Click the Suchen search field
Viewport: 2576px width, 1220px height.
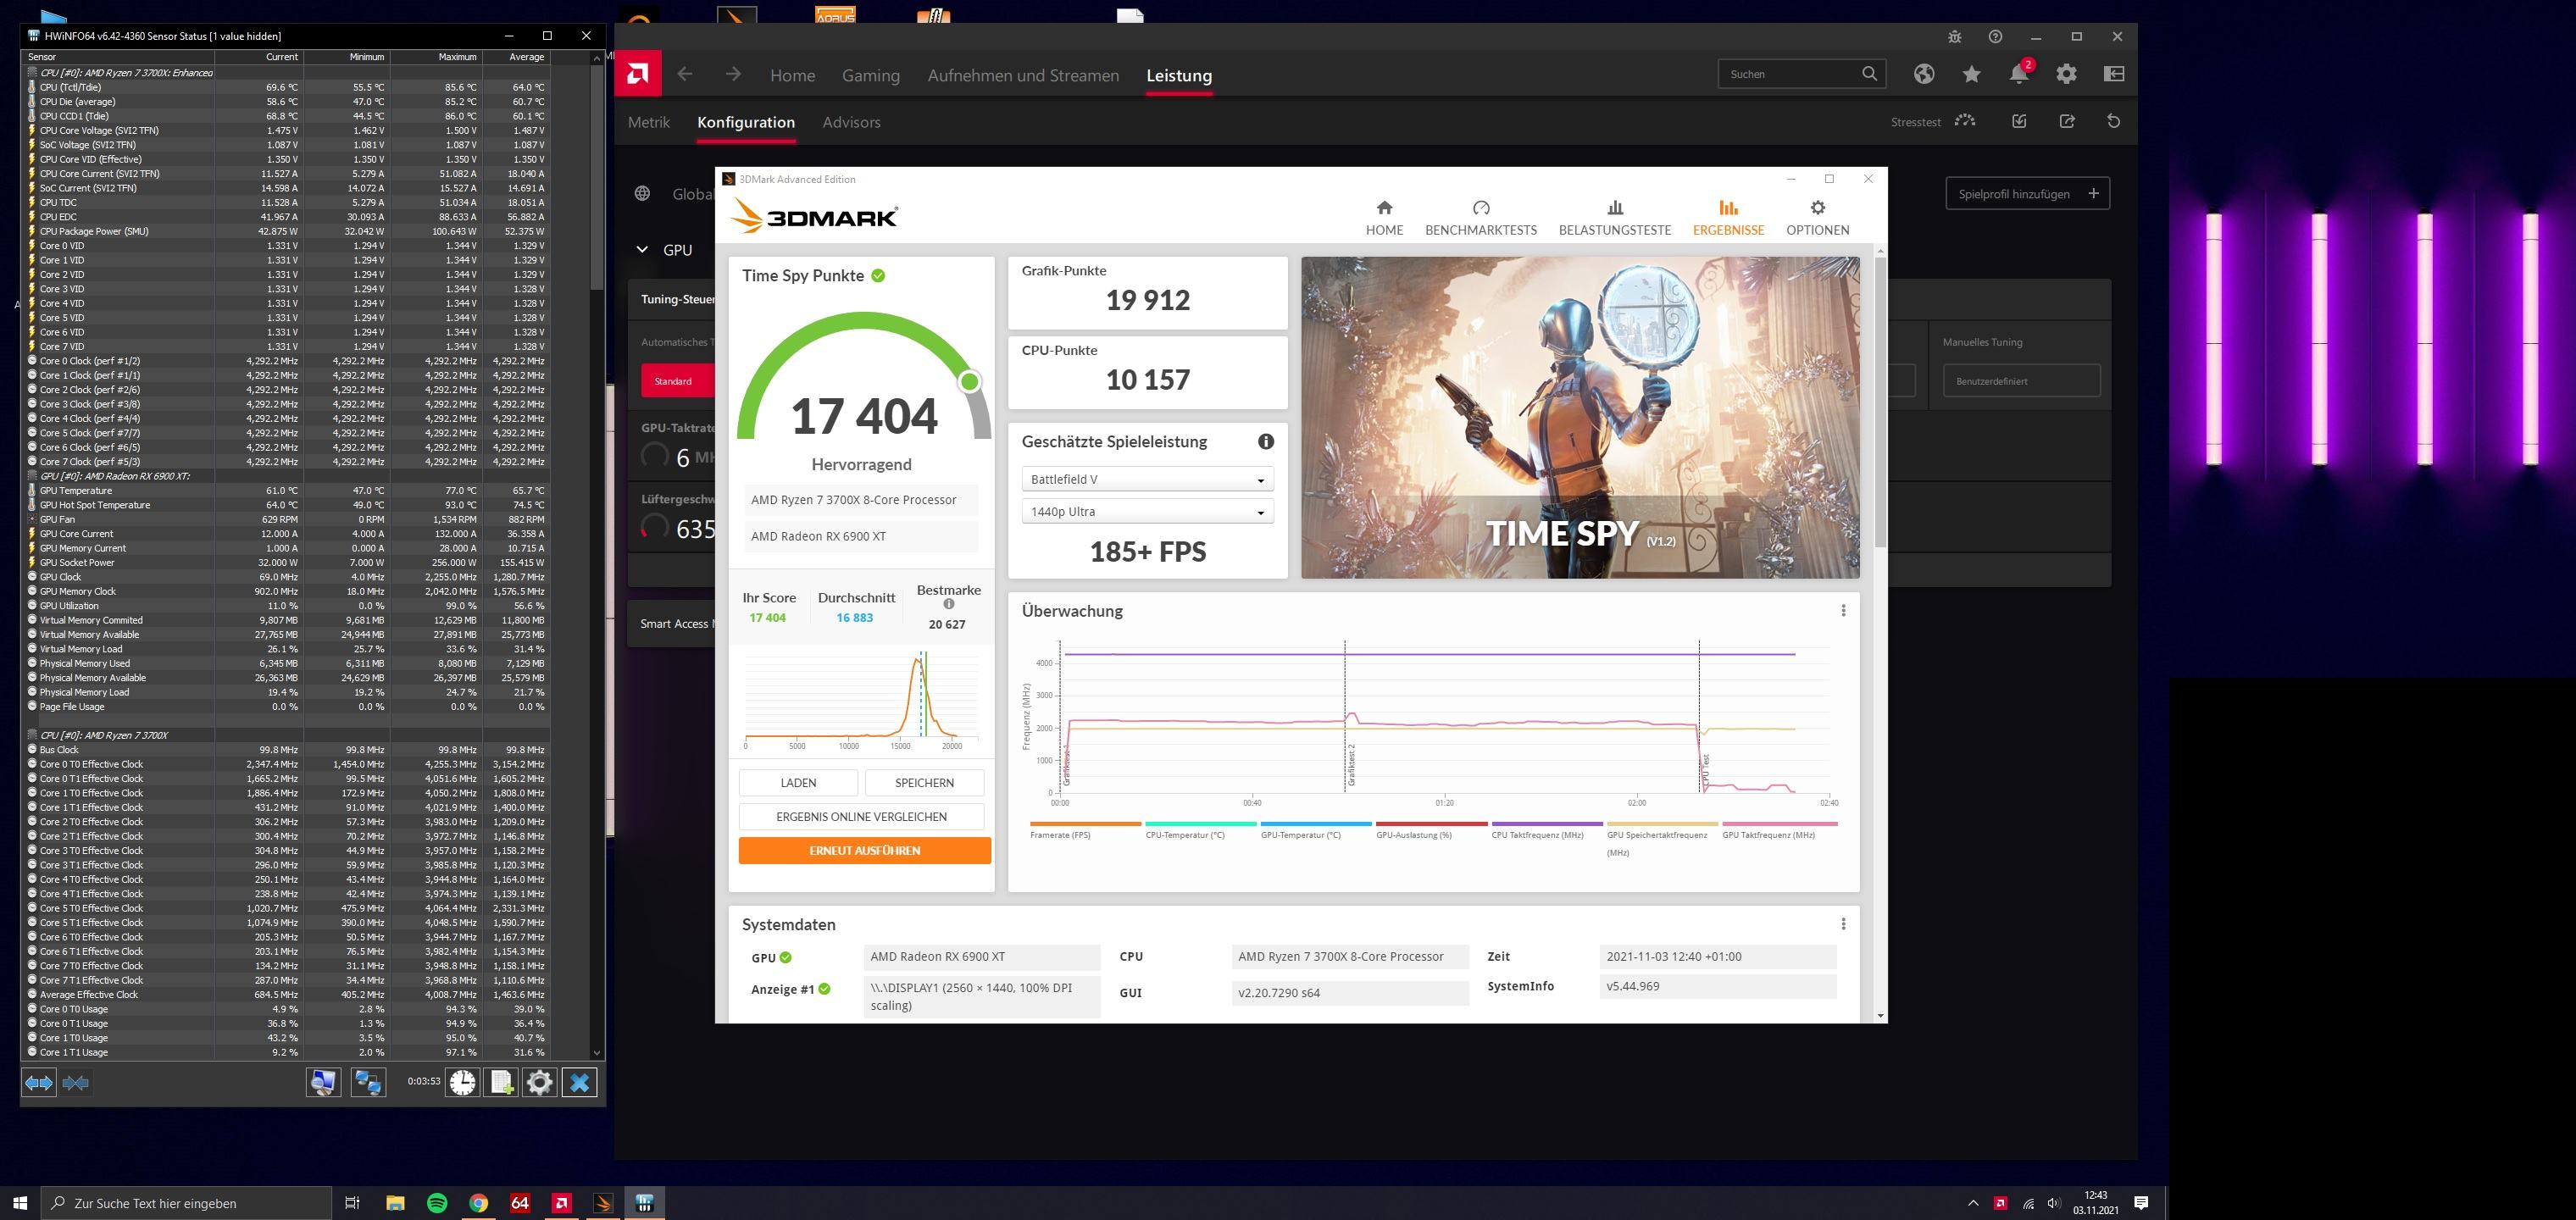[1801, 74]
